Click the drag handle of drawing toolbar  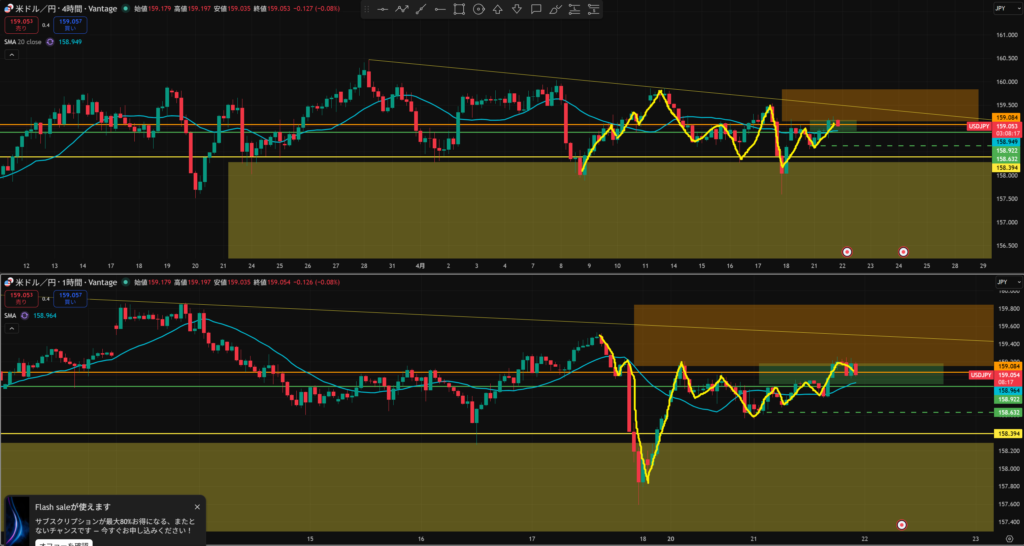(366, 9)
